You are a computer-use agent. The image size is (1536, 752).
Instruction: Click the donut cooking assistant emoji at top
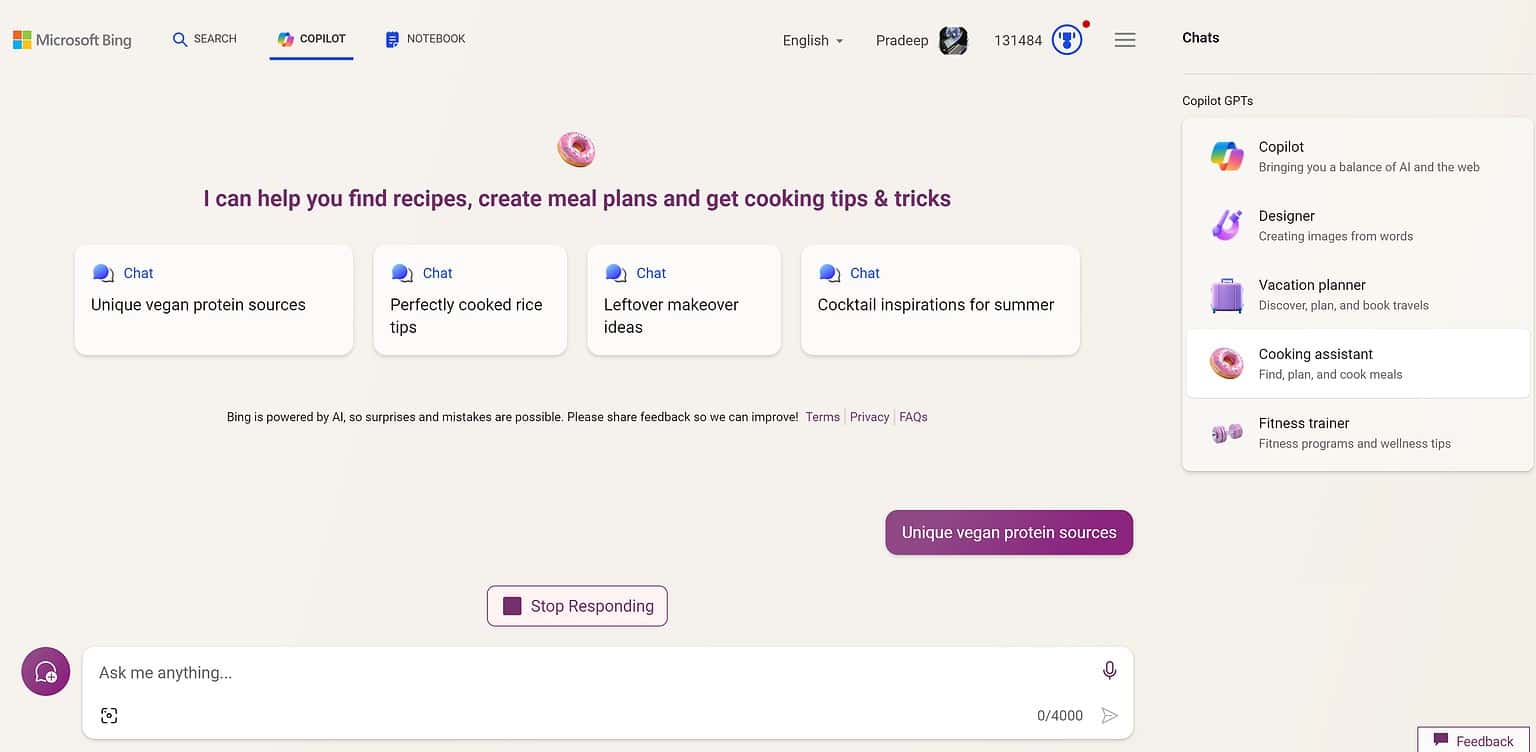pyautogui.click(x=576, y=149)
